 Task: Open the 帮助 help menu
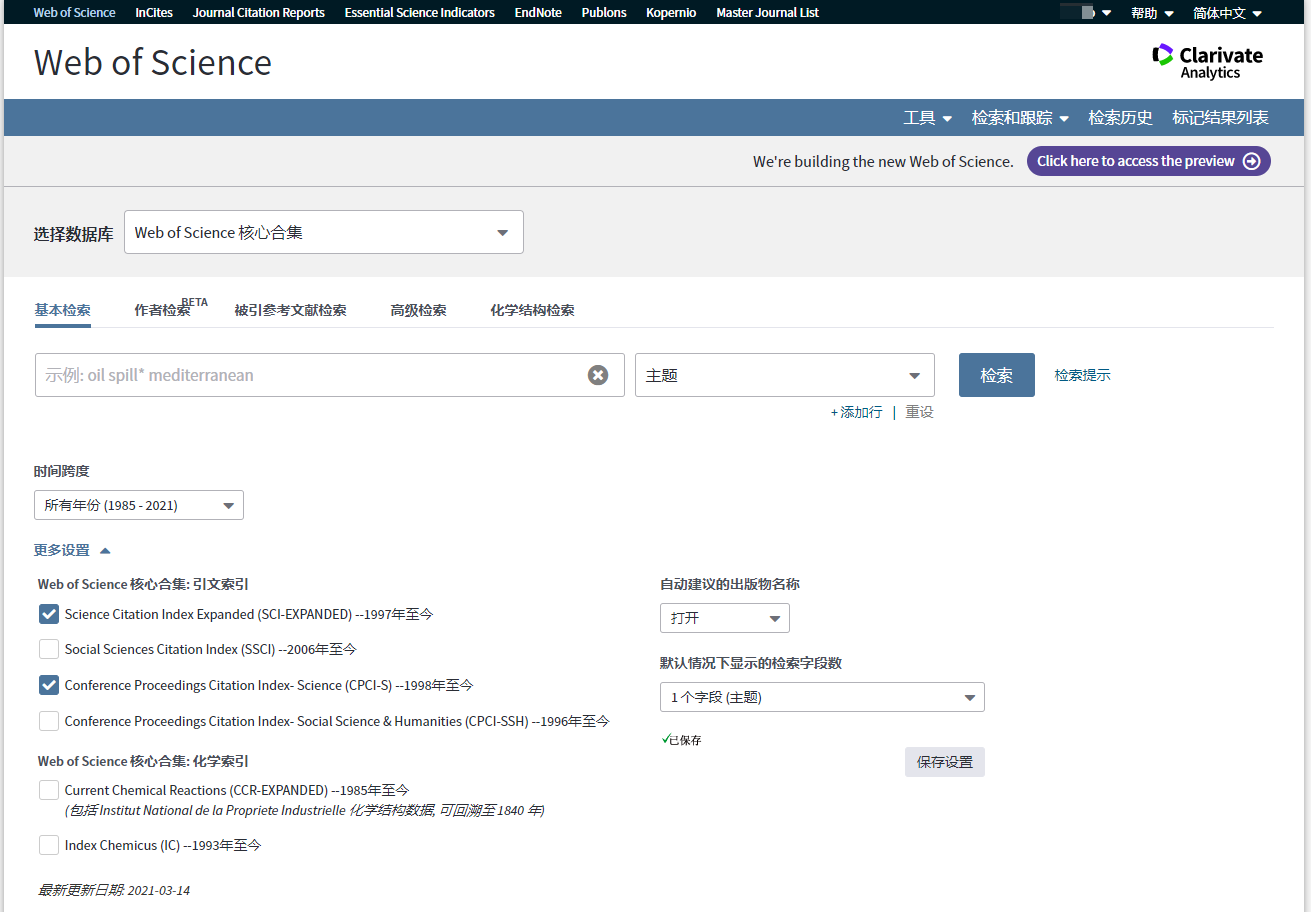pyautogui.click(x=1152, y=13)
